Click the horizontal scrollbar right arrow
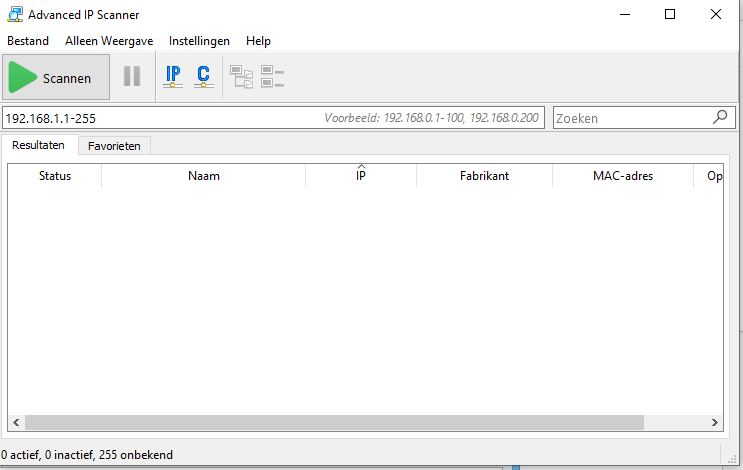 715,423
